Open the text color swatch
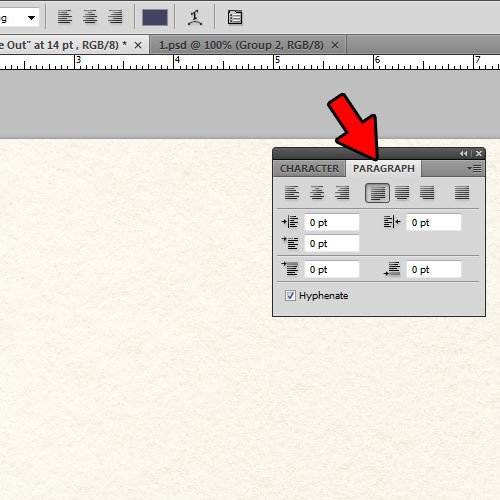The image size is (500, 500). click(155, 17)
